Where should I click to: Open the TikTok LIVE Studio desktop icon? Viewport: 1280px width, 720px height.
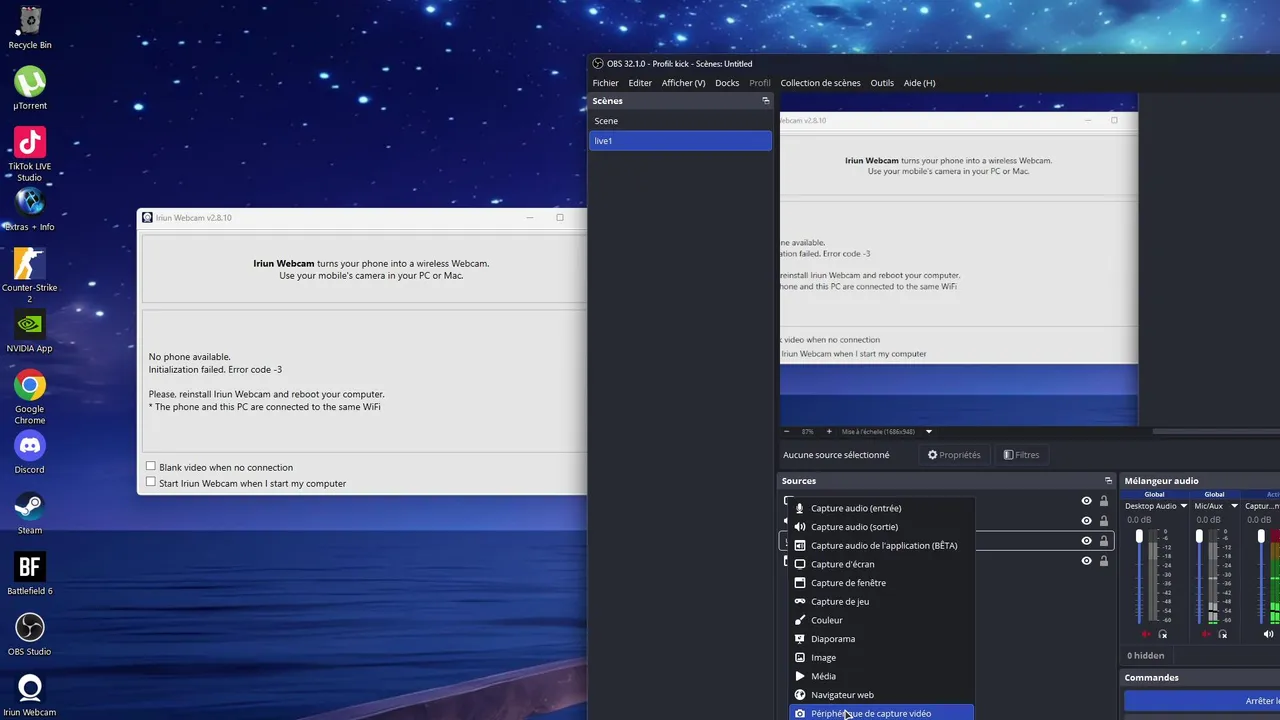click(30, 155)
